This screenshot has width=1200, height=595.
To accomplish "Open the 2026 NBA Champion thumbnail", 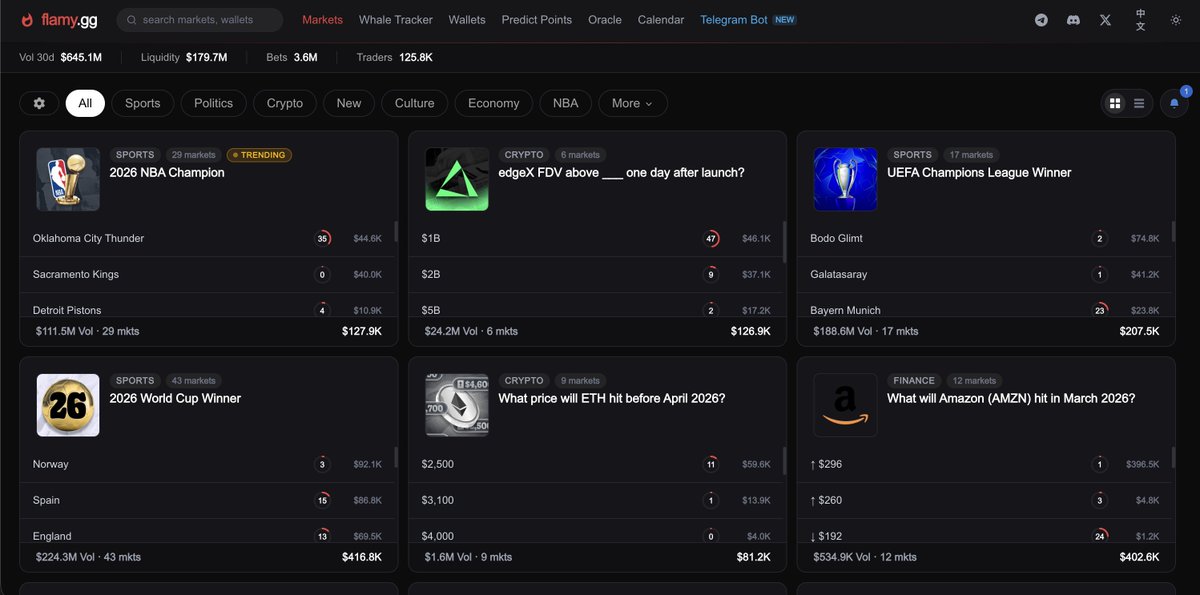I will [68, 179].
